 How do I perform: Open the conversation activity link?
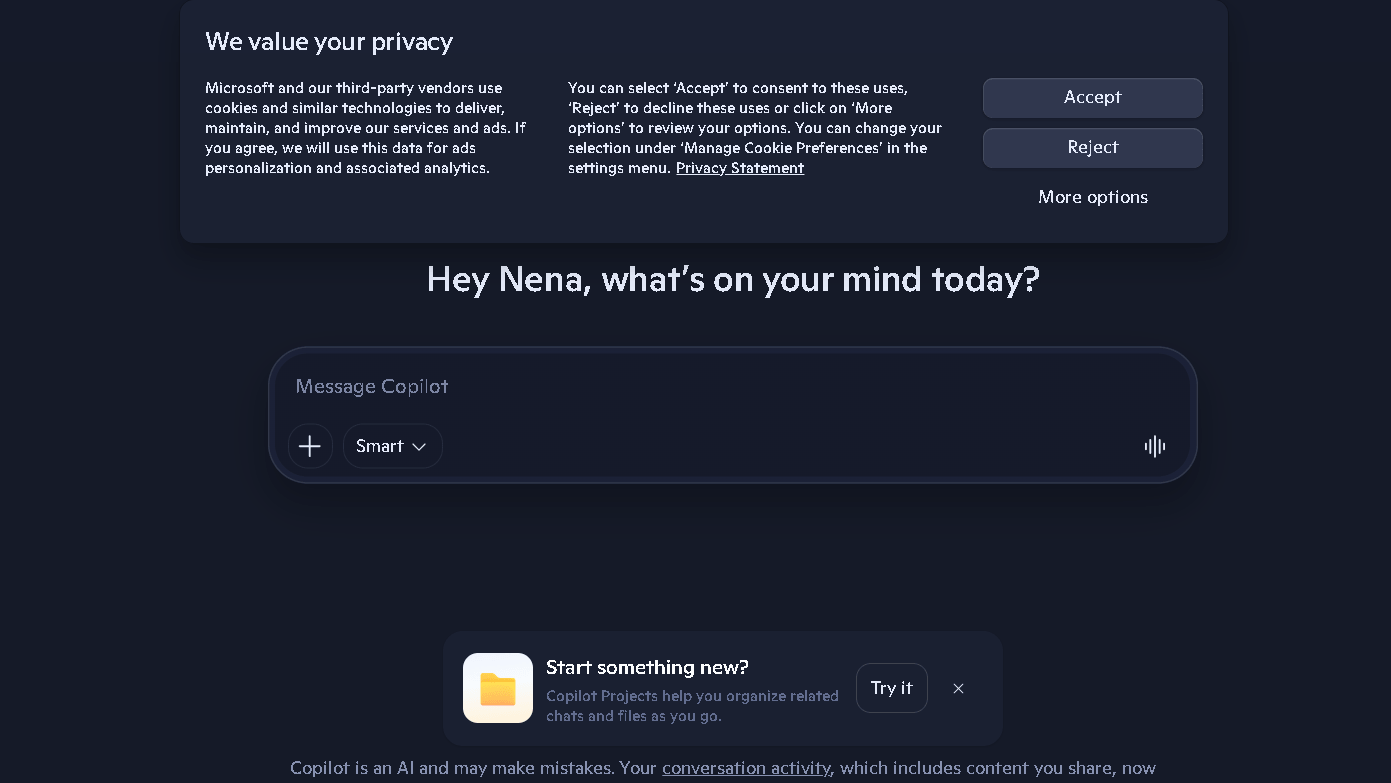(746, 768)
